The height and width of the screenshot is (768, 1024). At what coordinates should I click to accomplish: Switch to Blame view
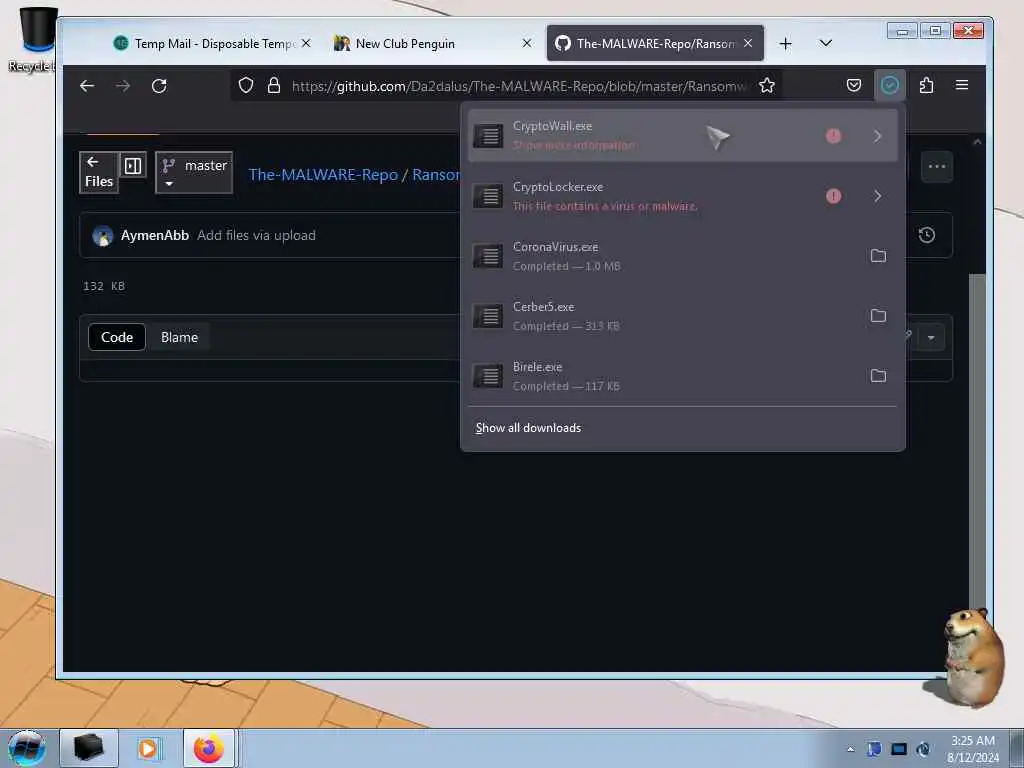pyautogui.click(x=180, y=337)
